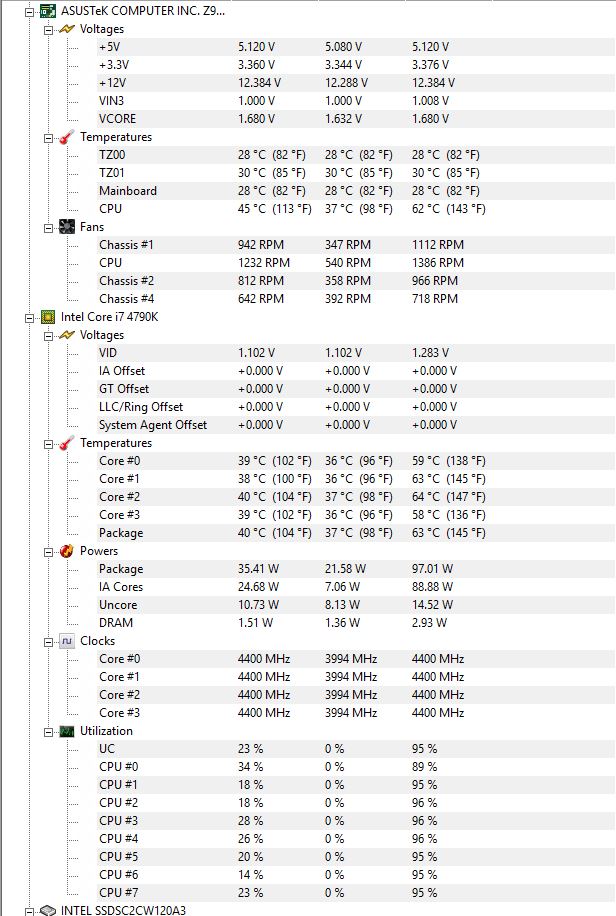Click the fan icon next to Fans
This screenshot has height=916, width=616.
pos(67,227)
